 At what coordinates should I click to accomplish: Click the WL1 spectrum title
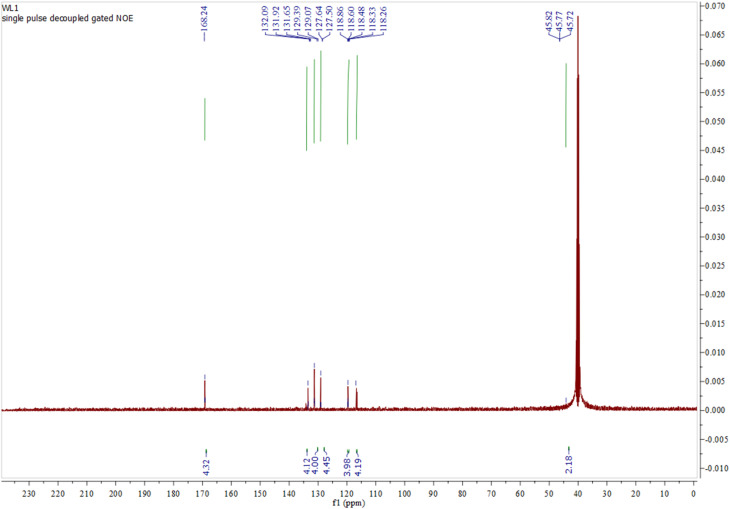(x=10, y=10)
